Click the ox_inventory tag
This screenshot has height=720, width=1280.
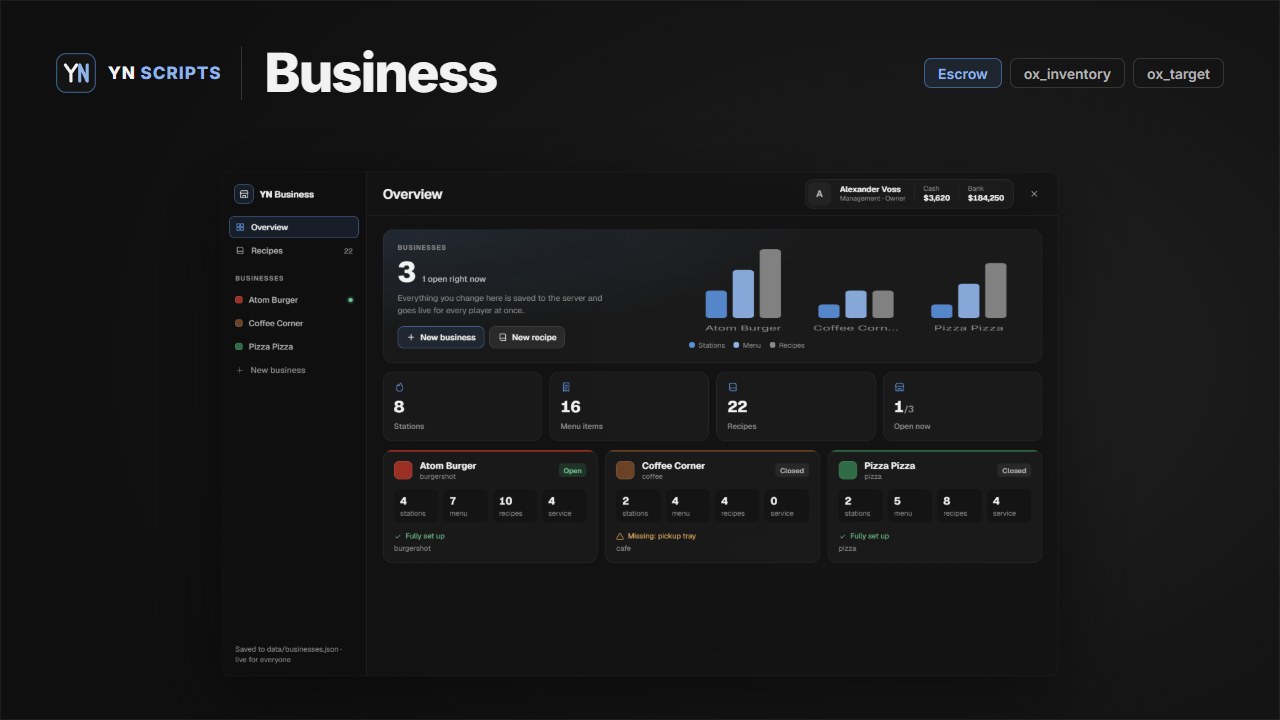(x=1067, y=73)
